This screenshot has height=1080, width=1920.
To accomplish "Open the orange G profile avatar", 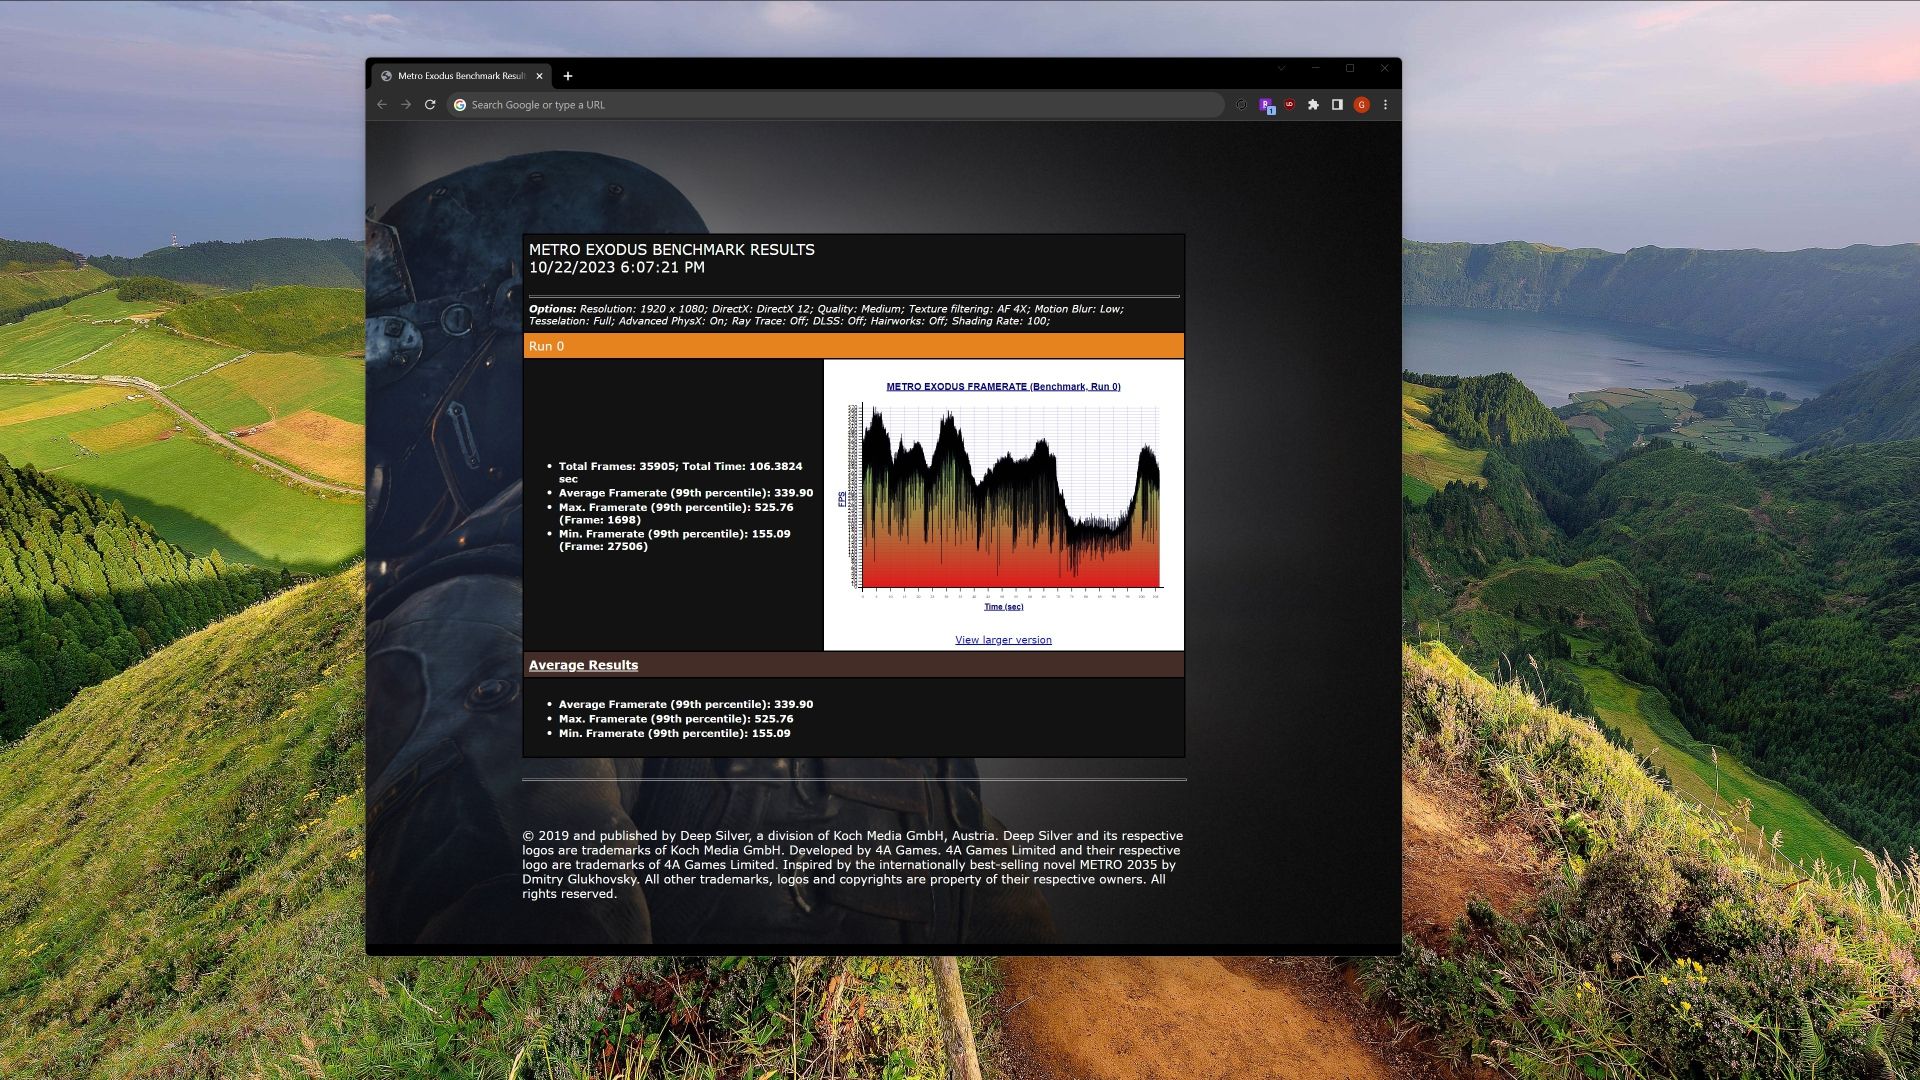I will tap(1361, 104).
